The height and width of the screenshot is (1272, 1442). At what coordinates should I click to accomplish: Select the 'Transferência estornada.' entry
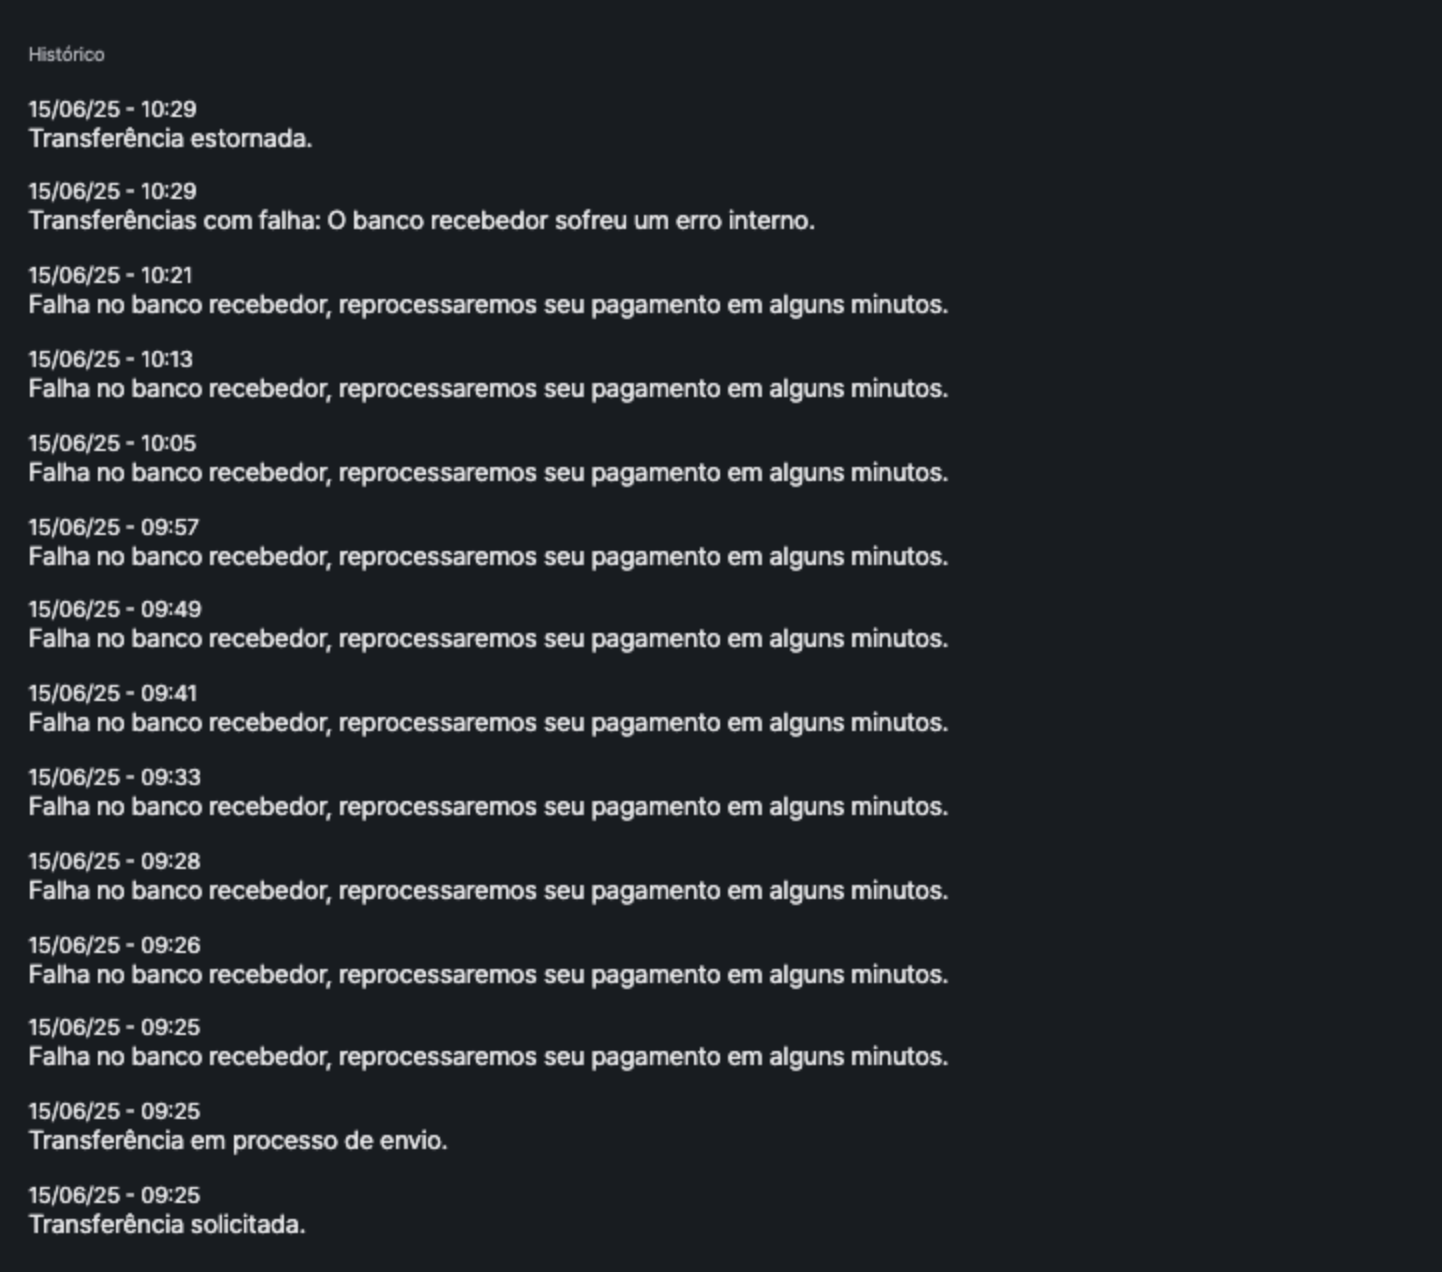coord(170,139)
